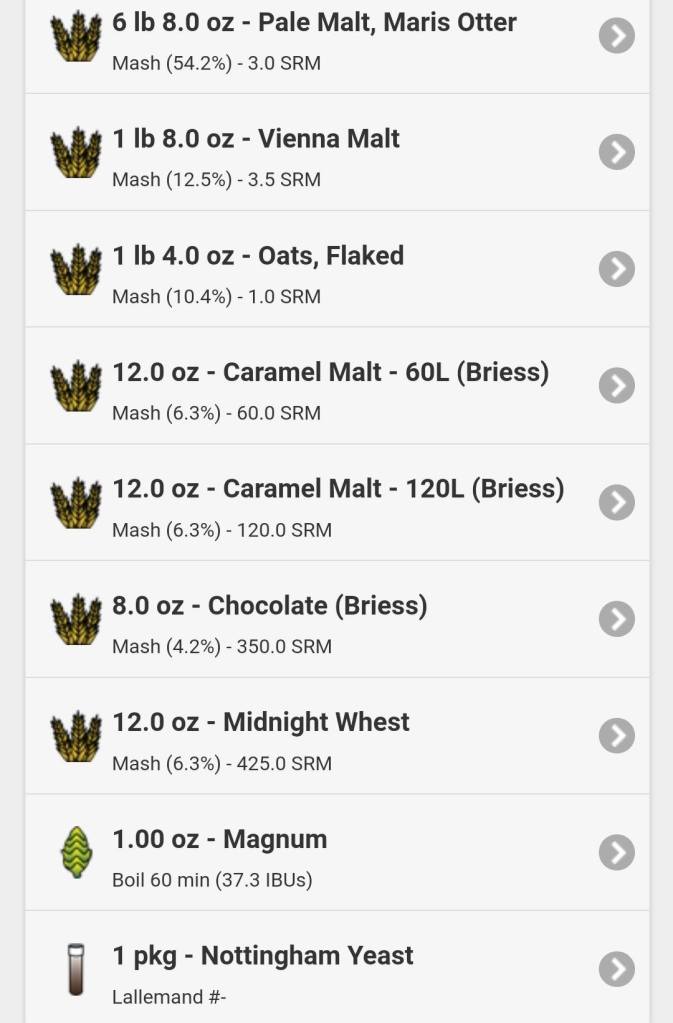
Task: Click the Midnight Wheat 425.0 SRM subtitle
Action: pyautogui.click(x=222, y=764)
